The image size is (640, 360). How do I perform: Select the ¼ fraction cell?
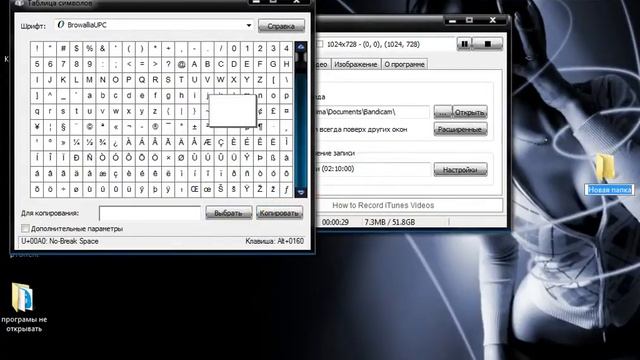[x=76, y=142]
